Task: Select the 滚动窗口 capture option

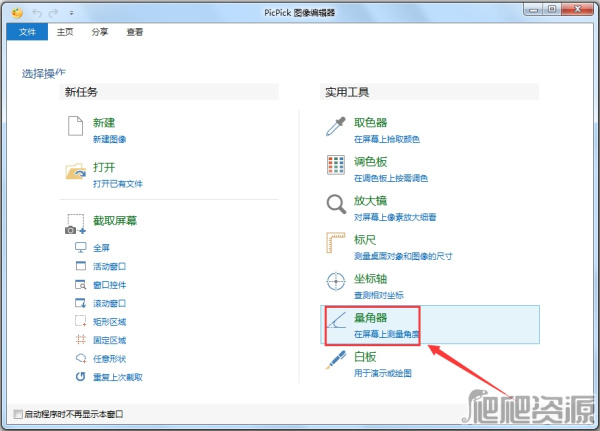Action: coord(109,304)
